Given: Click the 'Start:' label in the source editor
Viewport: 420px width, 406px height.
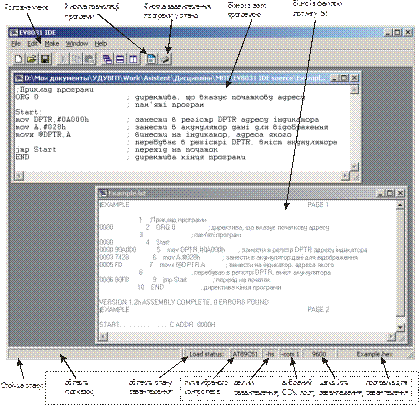Looking at the screenshot, I should [x=29, y=112].
